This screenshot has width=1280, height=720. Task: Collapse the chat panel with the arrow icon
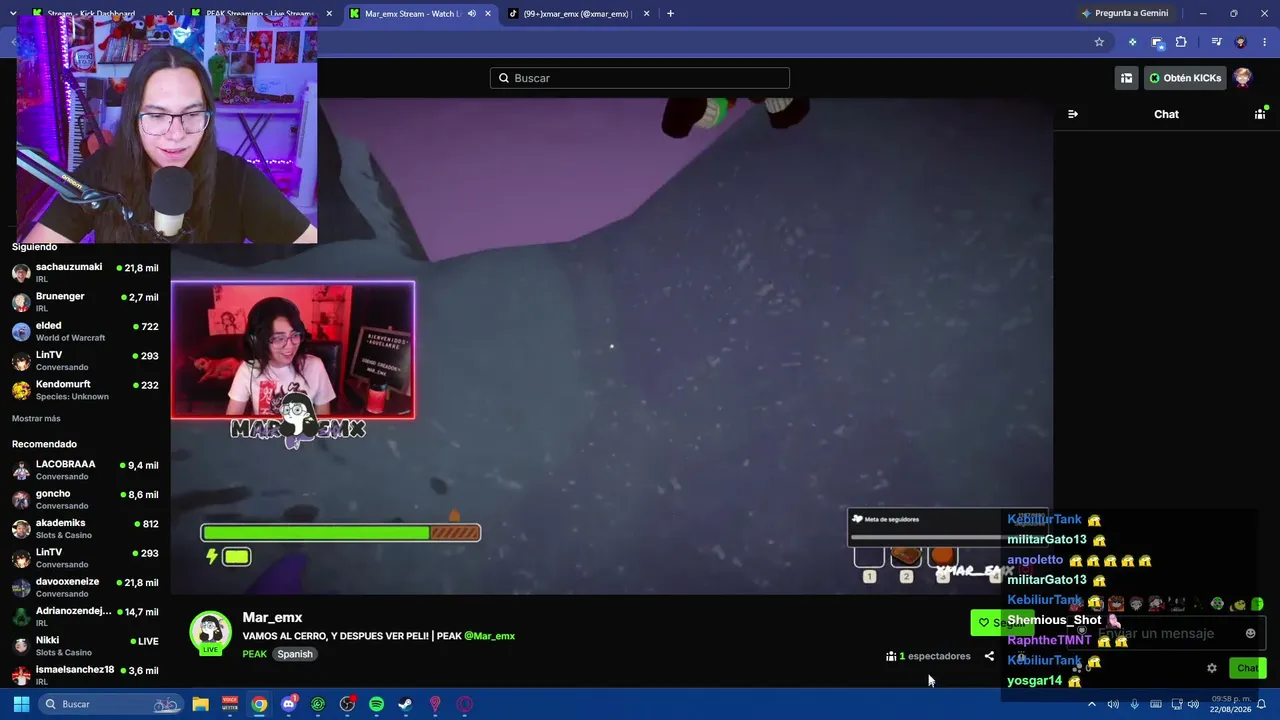(1073, 114)
